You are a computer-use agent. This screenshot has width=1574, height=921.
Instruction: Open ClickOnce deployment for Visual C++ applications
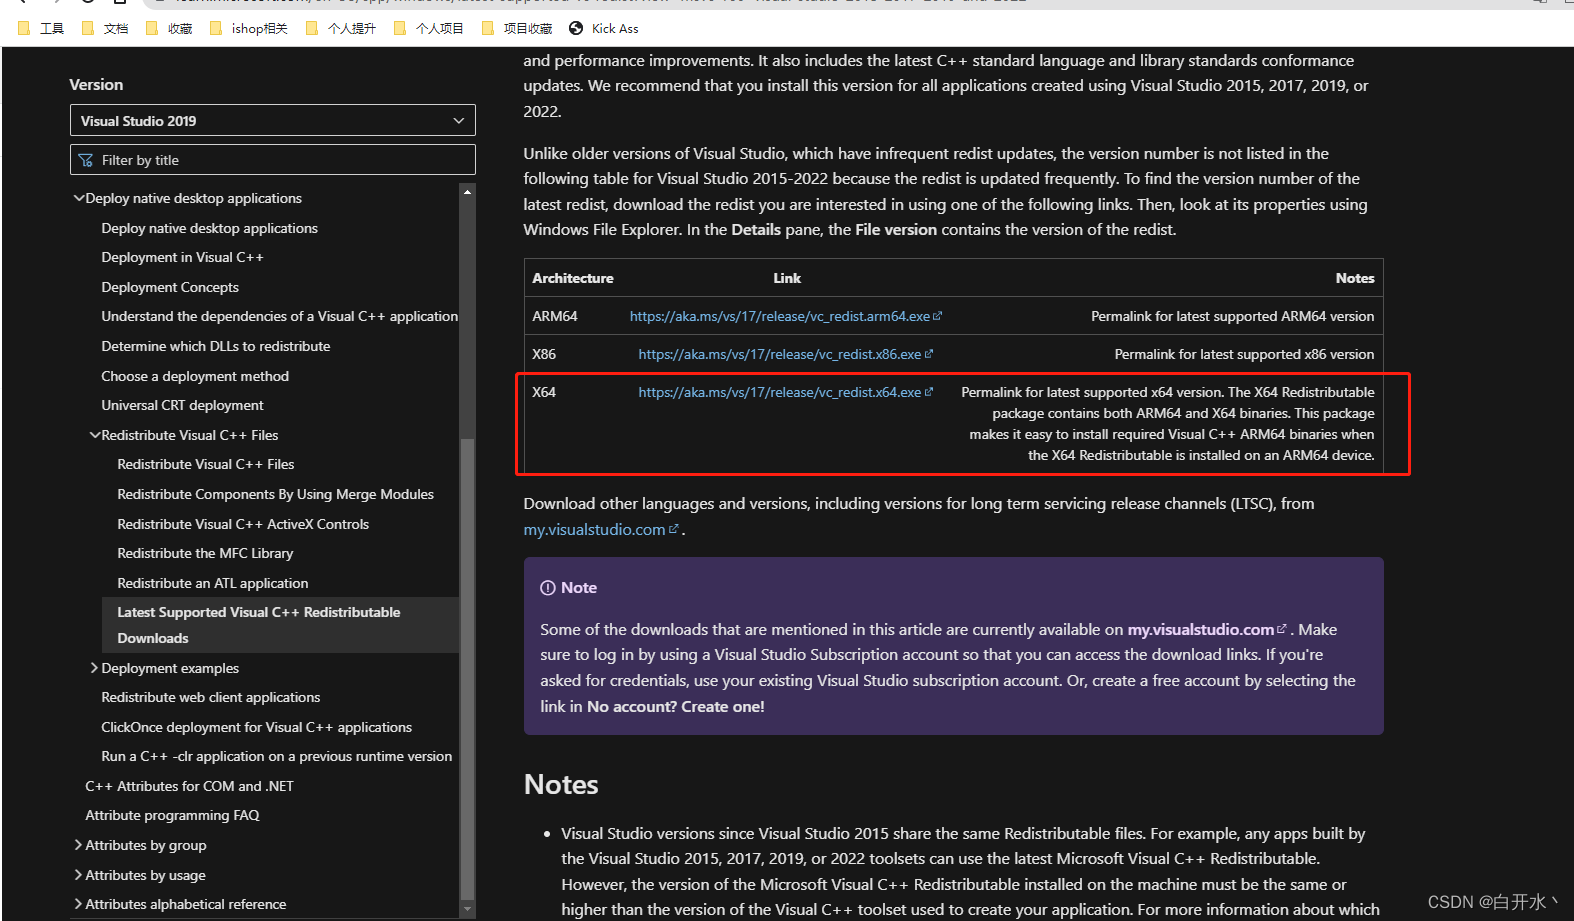pos(256,727)
